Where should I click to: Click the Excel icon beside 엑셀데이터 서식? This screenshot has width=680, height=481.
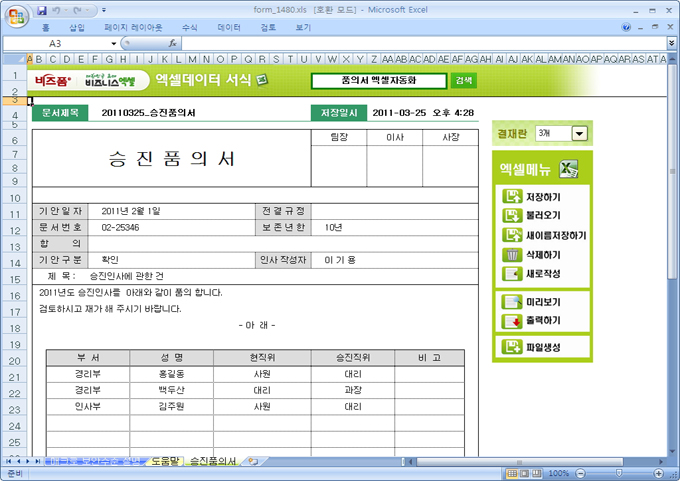coord(262,80)
